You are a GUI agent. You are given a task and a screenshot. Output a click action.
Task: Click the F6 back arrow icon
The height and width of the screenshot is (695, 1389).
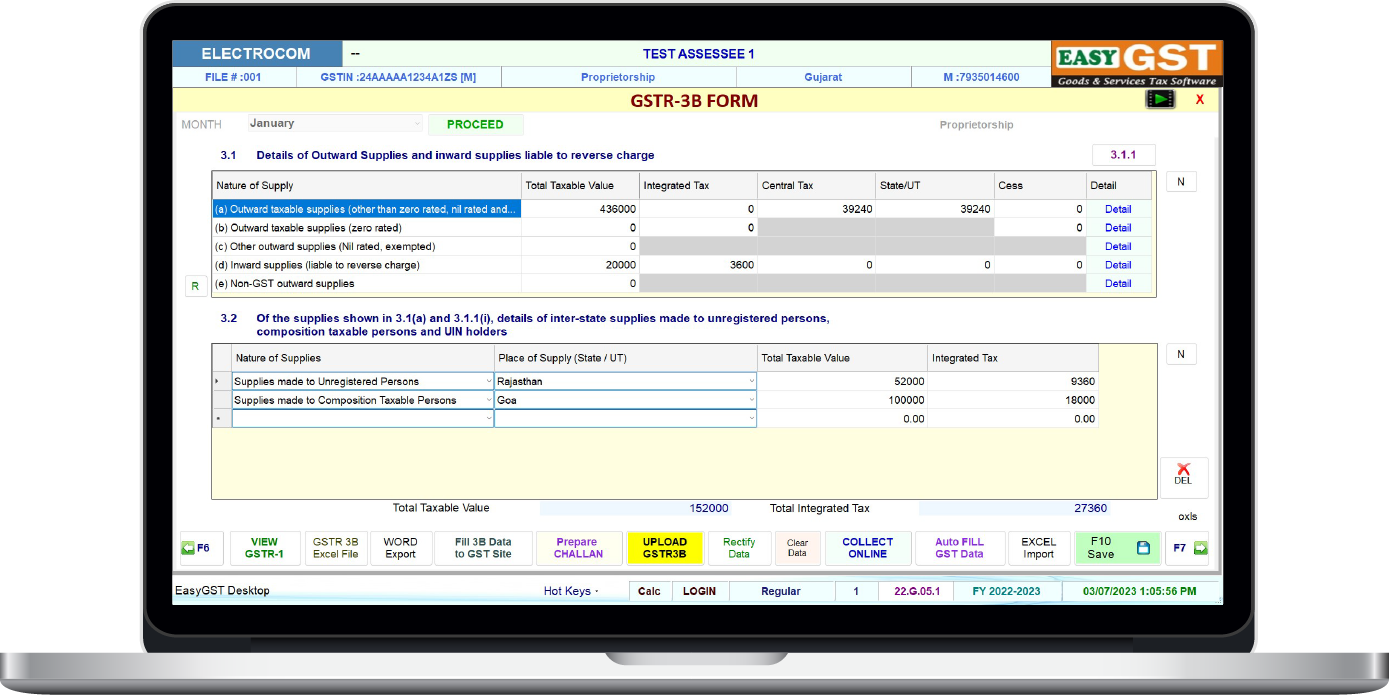point(188,548)
